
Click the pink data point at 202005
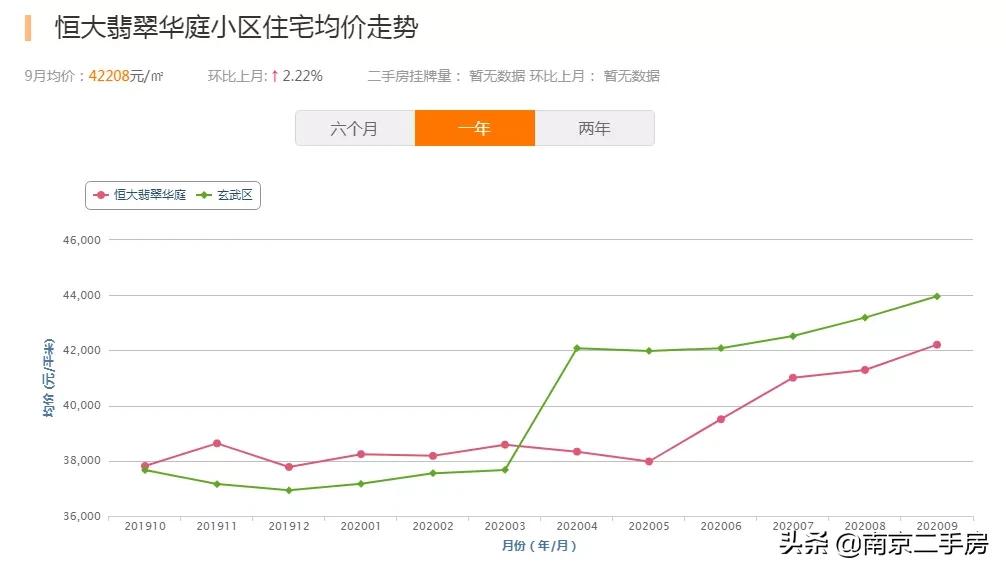point(649,461)
